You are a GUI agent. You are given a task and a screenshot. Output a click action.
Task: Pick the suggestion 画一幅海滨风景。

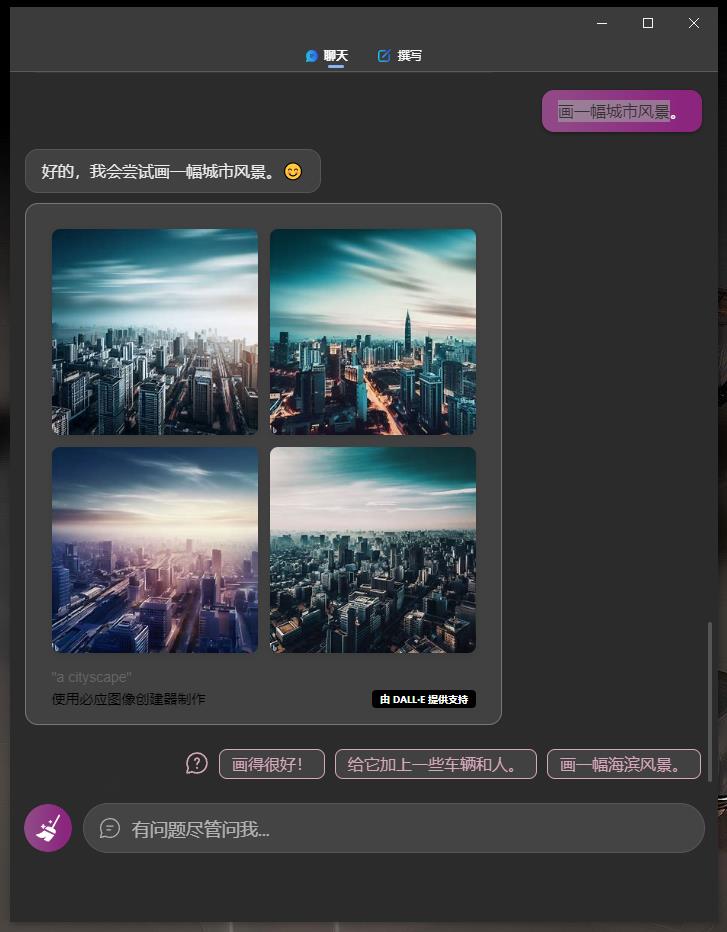pyautogui.click(x=624, y=764)
